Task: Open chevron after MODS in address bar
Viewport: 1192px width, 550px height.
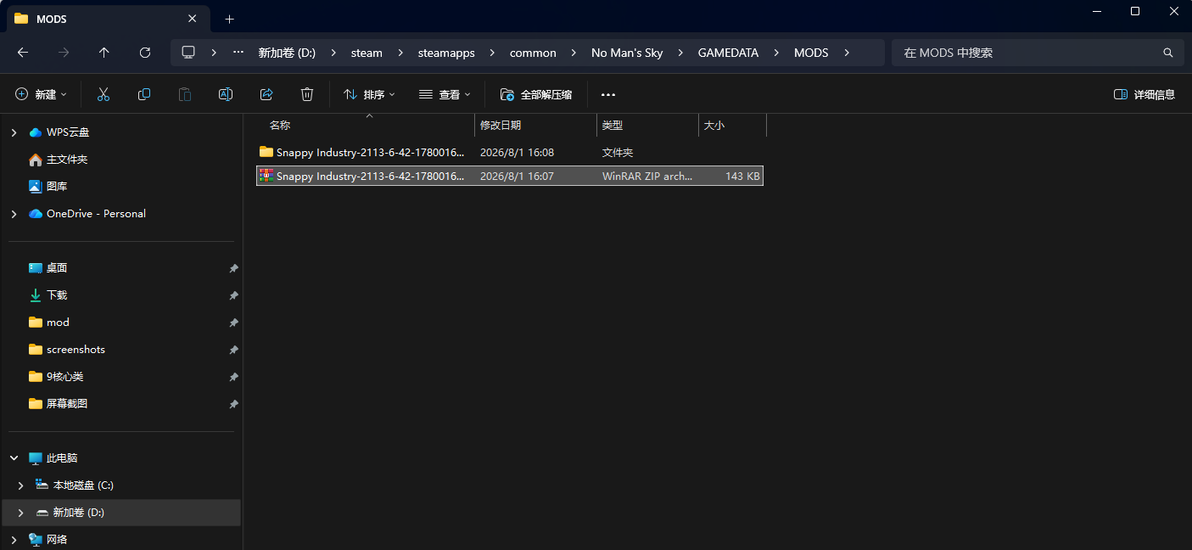Action: click(848, 52)
